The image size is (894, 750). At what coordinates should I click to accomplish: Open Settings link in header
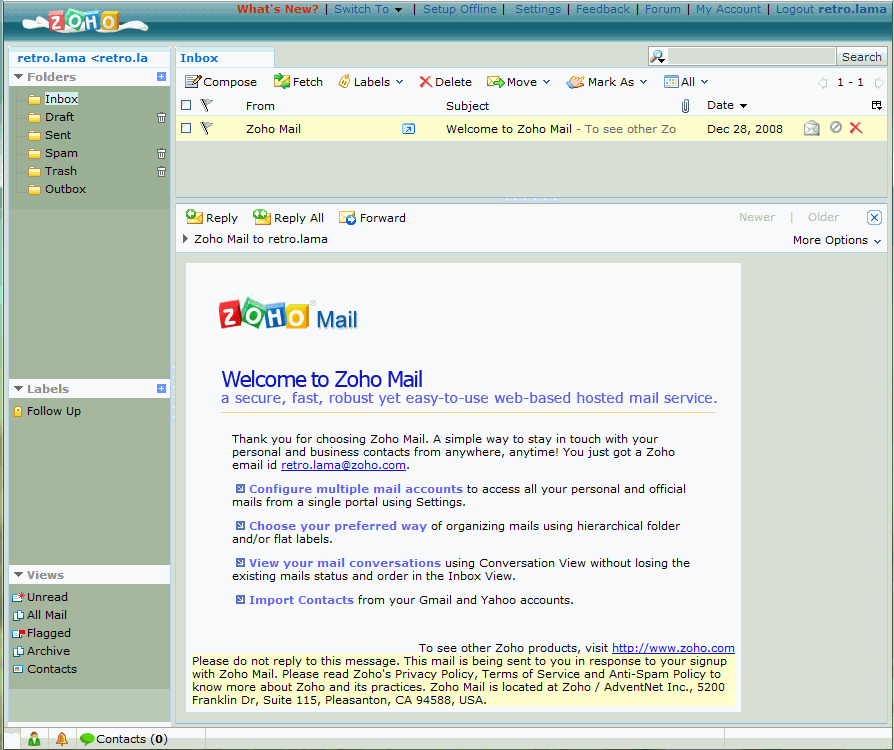click(x=538, y=9)
